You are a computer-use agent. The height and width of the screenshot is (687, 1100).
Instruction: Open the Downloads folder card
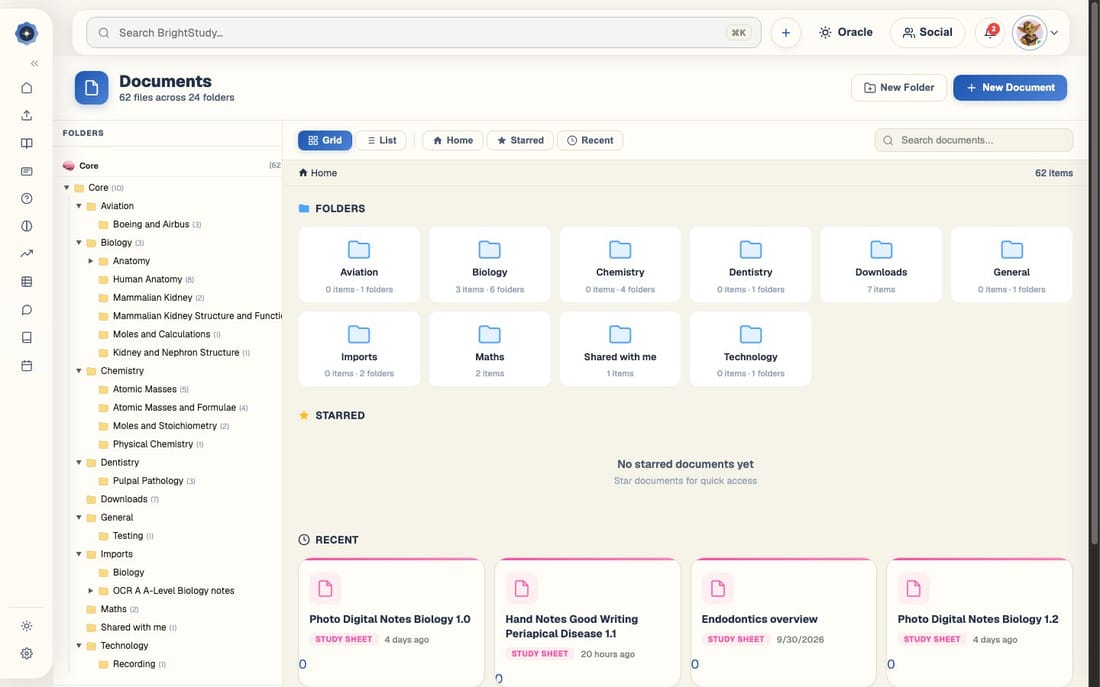(881, 265)
